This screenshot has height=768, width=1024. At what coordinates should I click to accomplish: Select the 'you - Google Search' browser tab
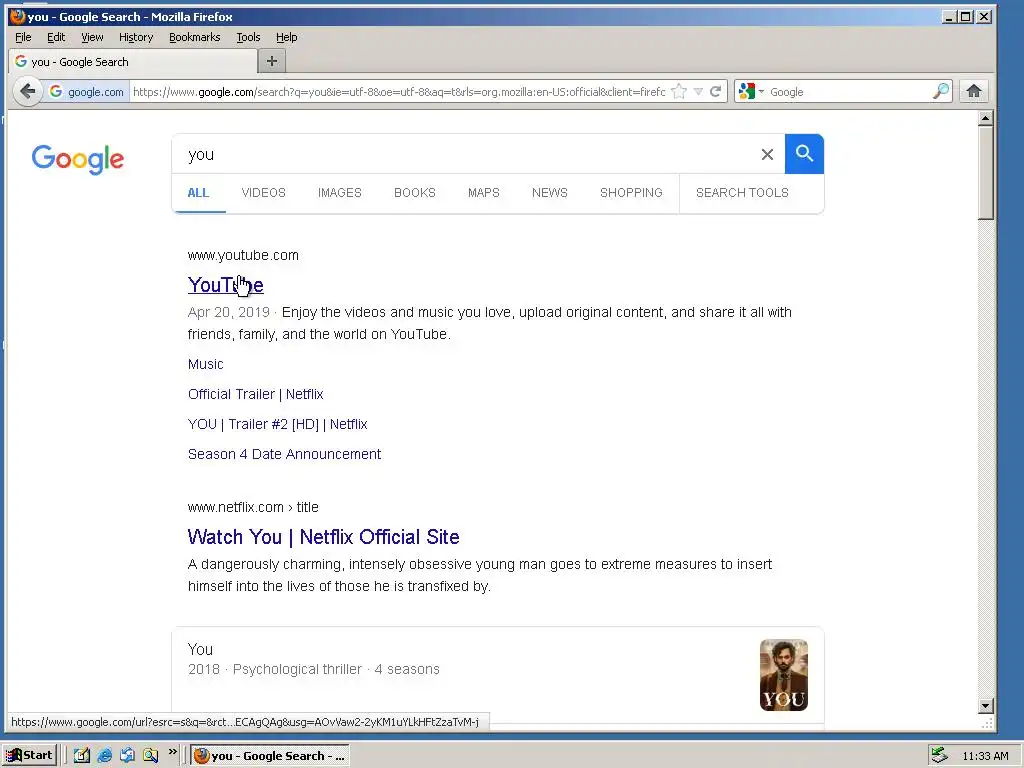click(x=134, y=61)
